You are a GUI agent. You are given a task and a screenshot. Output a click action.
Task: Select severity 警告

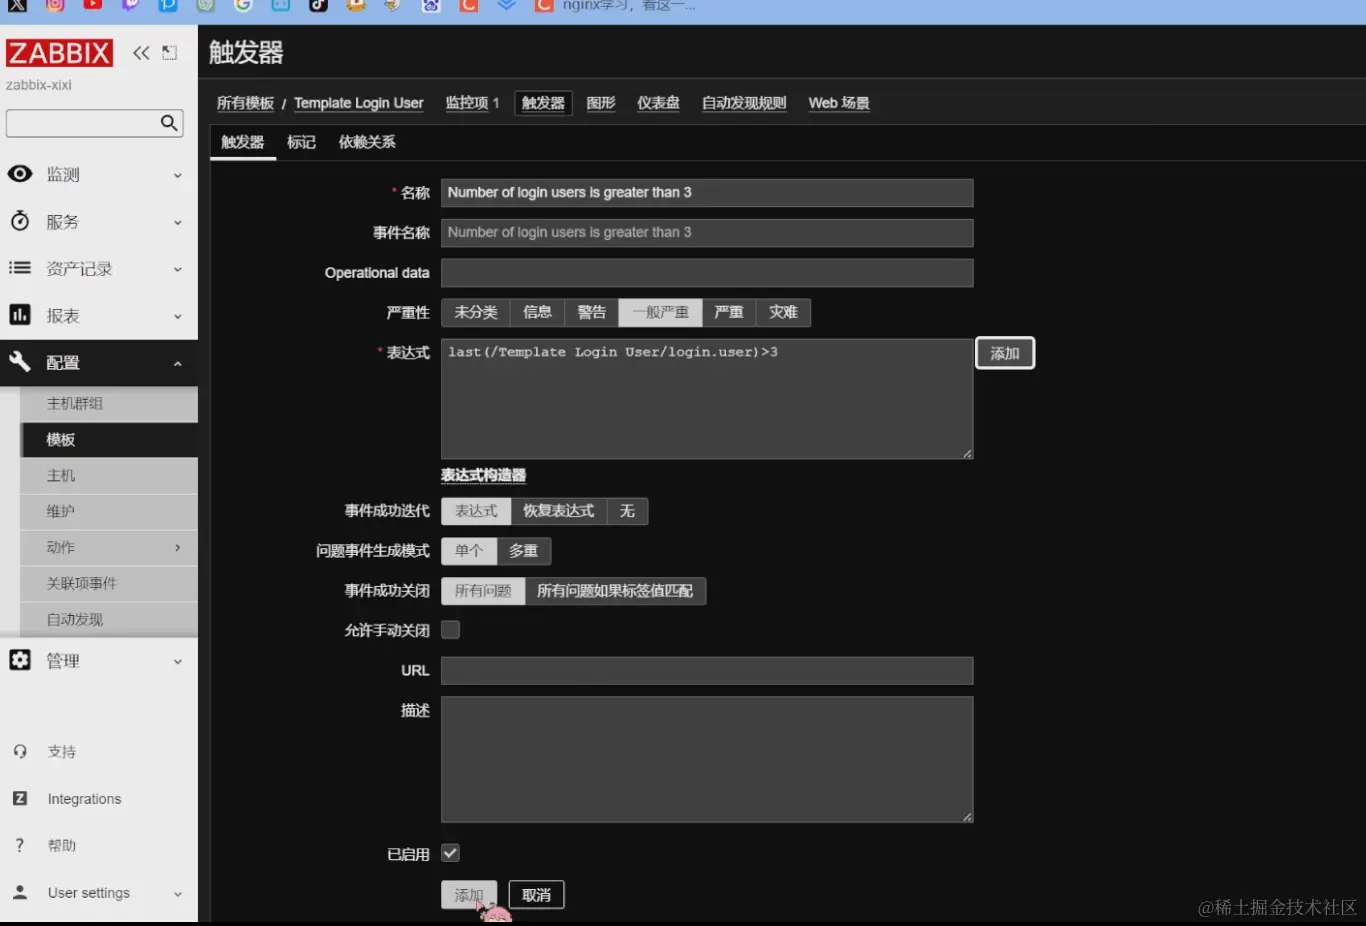click(x=591, y=312)
